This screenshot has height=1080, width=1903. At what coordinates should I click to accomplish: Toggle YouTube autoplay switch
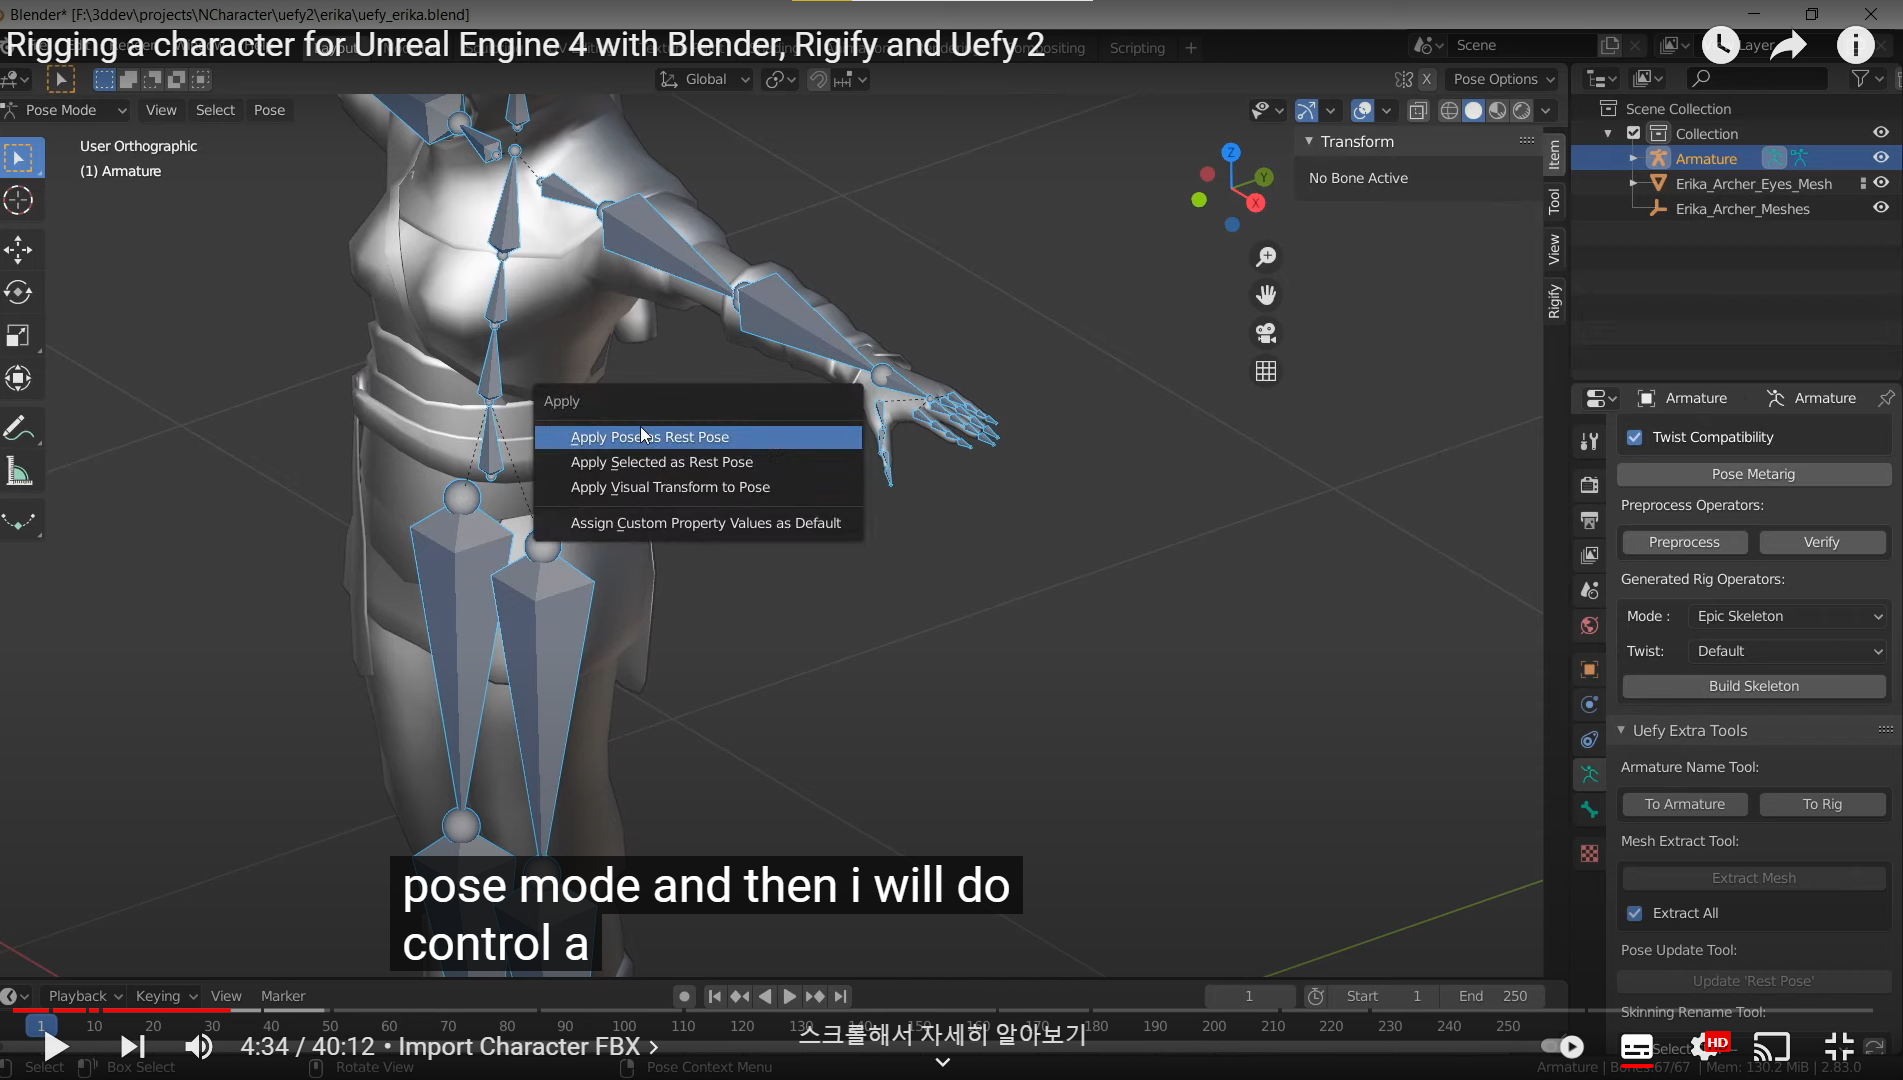pos(1563,1046)
